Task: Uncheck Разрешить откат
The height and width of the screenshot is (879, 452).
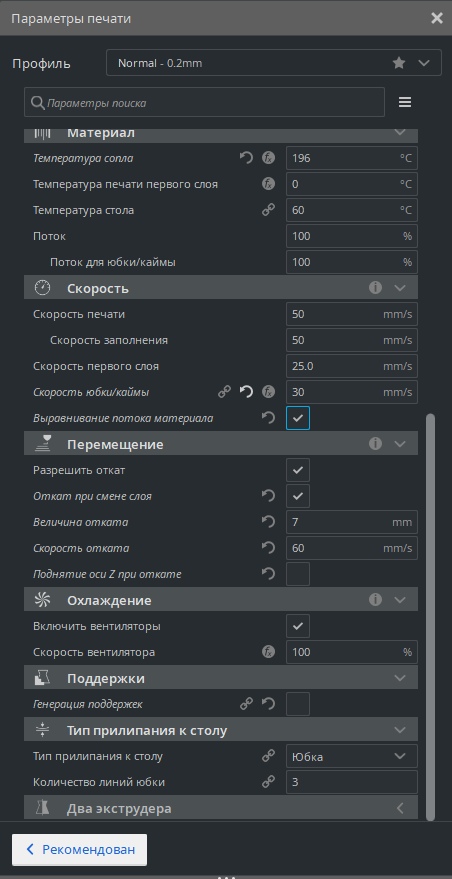Action: point(298,470)
